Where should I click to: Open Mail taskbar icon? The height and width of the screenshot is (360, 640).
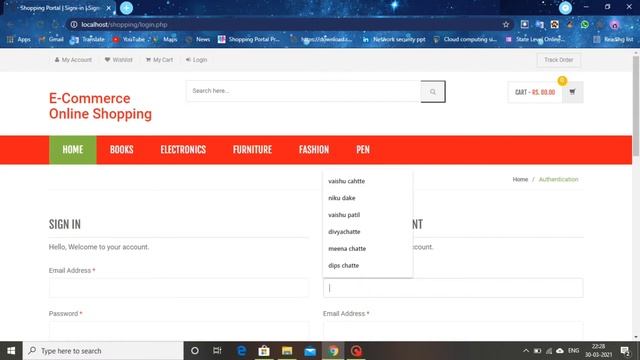[310, 351]
